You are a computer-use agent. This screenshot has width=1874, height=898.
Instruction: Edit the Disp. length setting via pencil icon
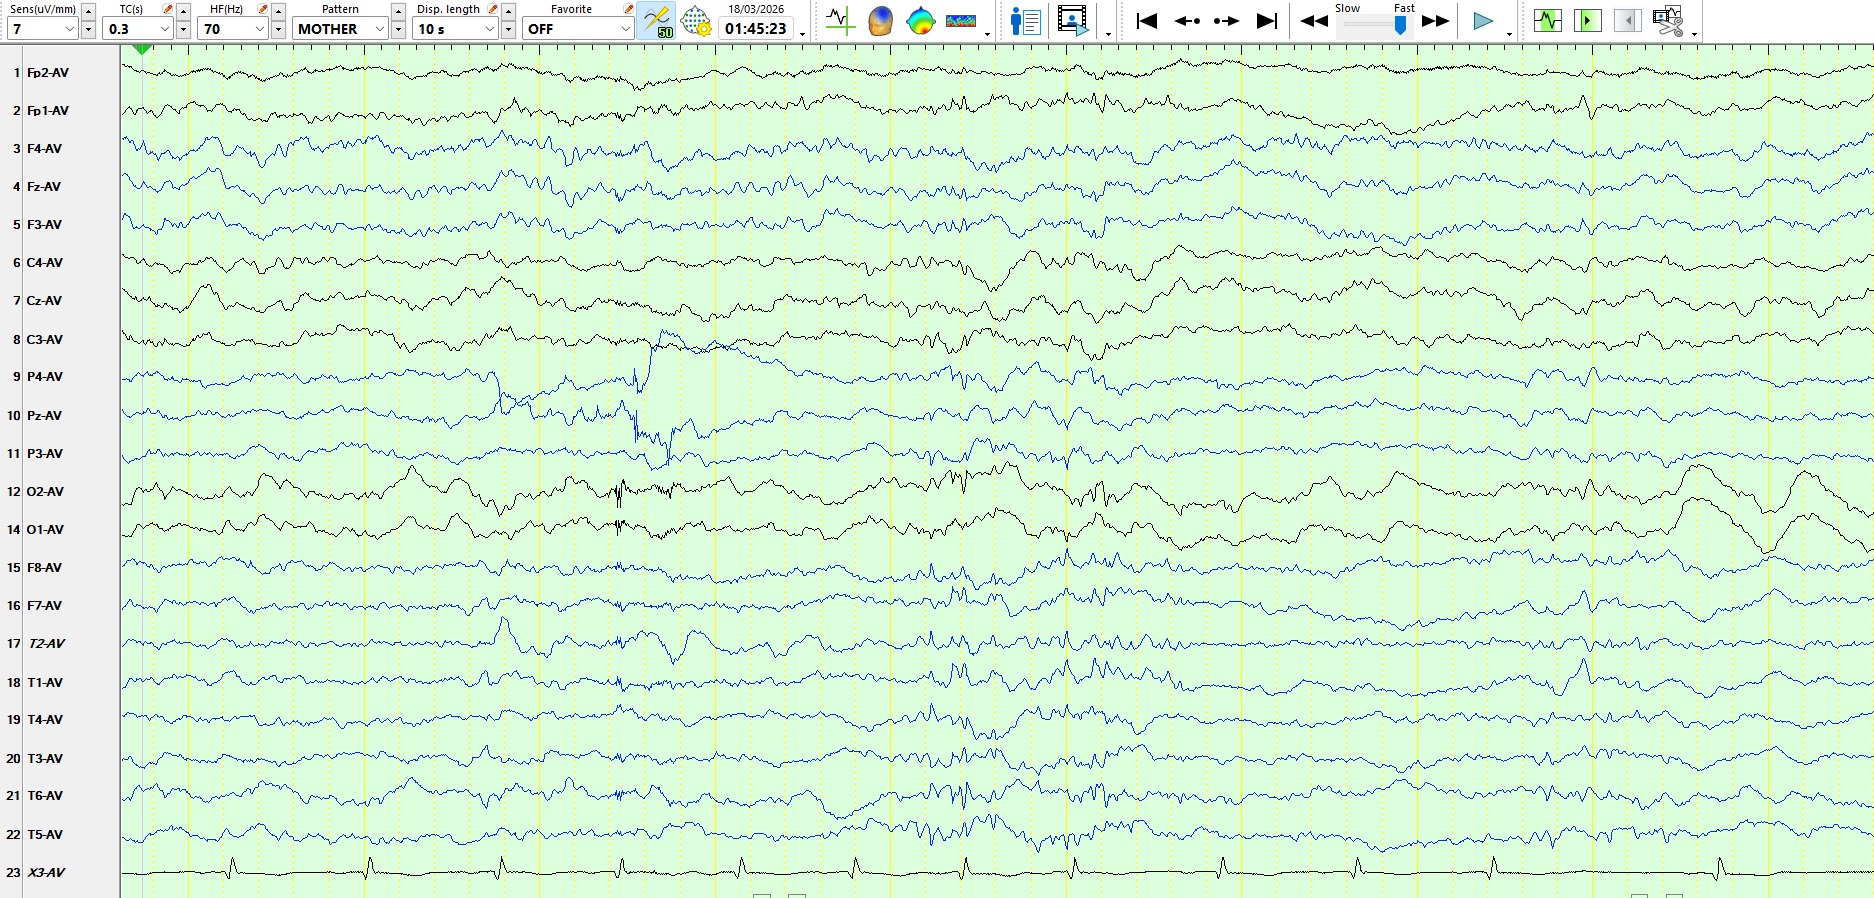[x=492, y=9]
